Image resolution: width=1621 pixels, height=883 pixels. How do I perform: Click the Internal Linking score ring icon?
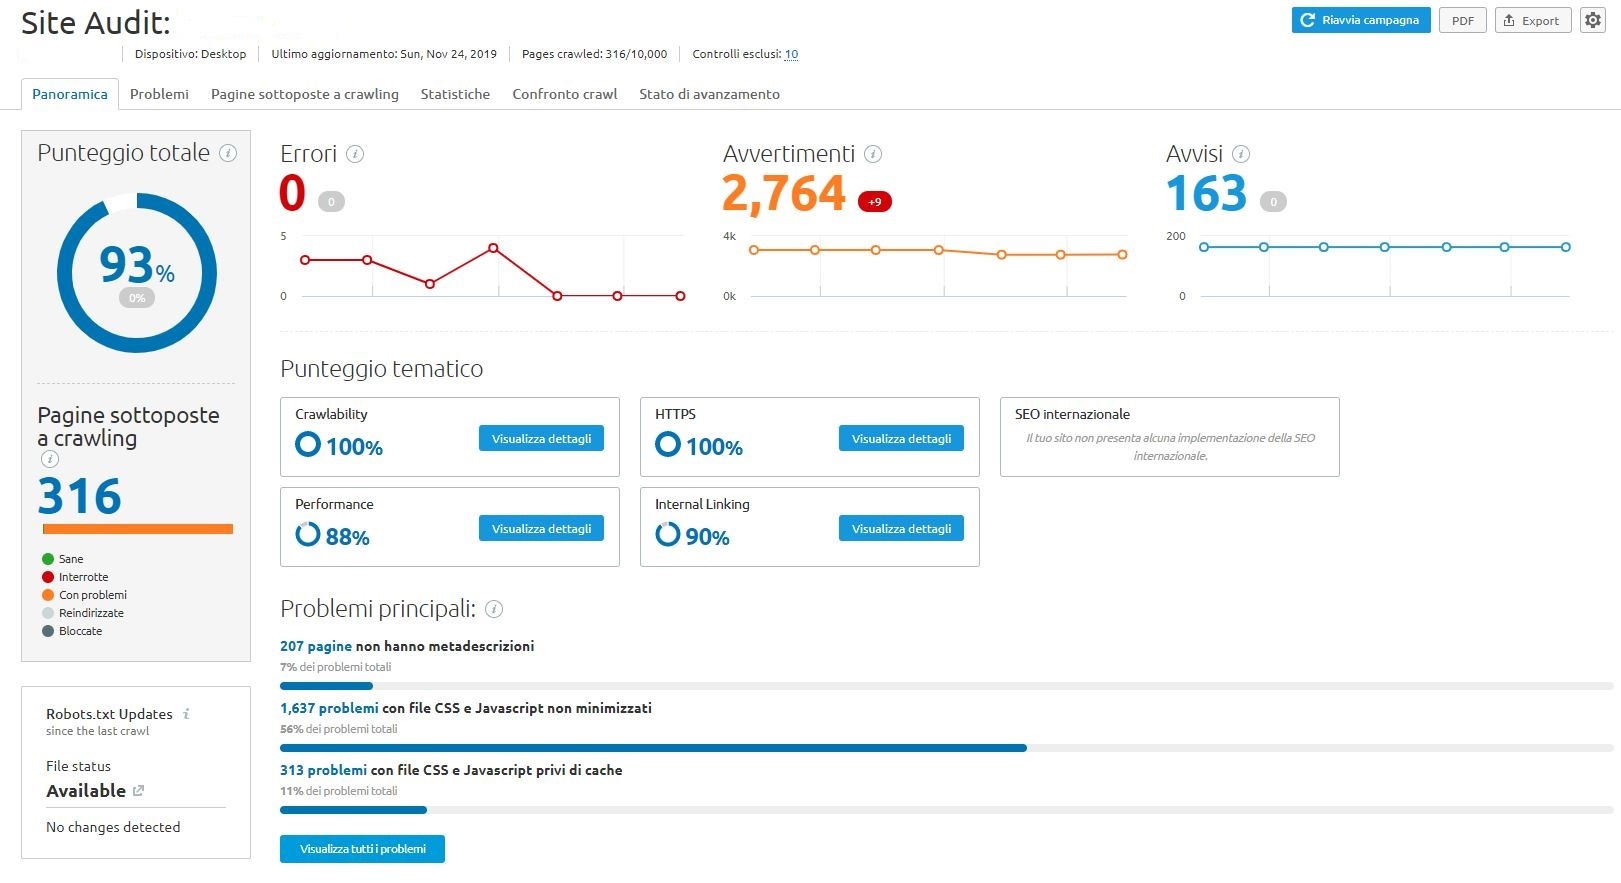668,534
